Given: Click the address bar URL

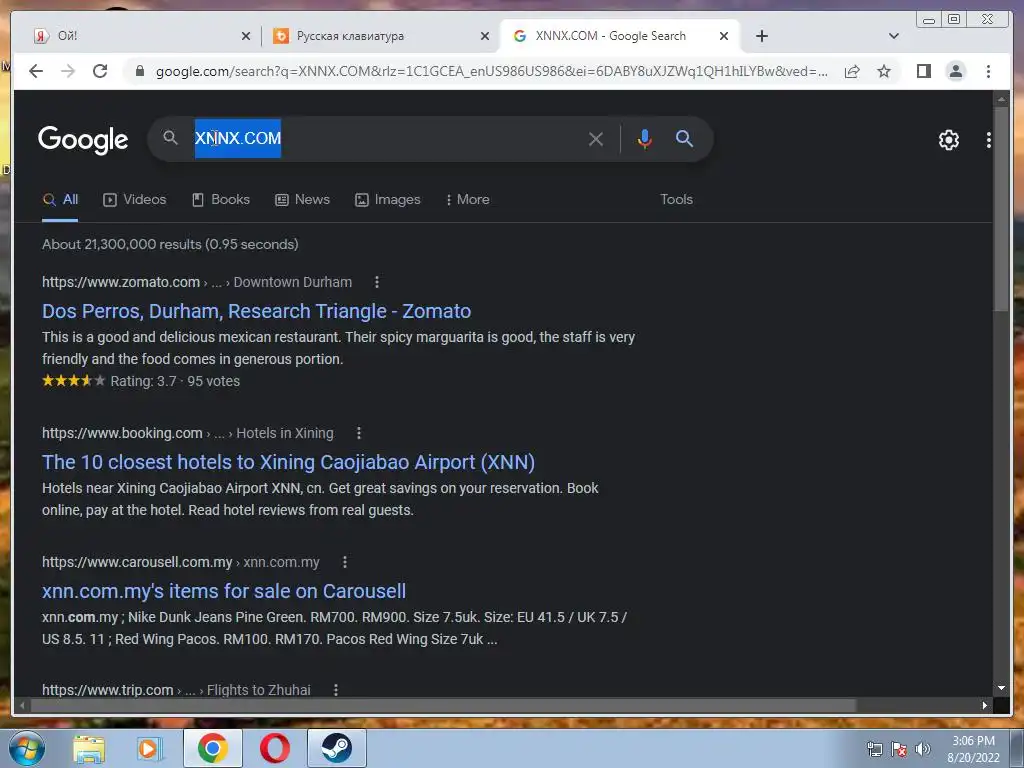Looking at the screenshot, I should [x=491, y=71].
